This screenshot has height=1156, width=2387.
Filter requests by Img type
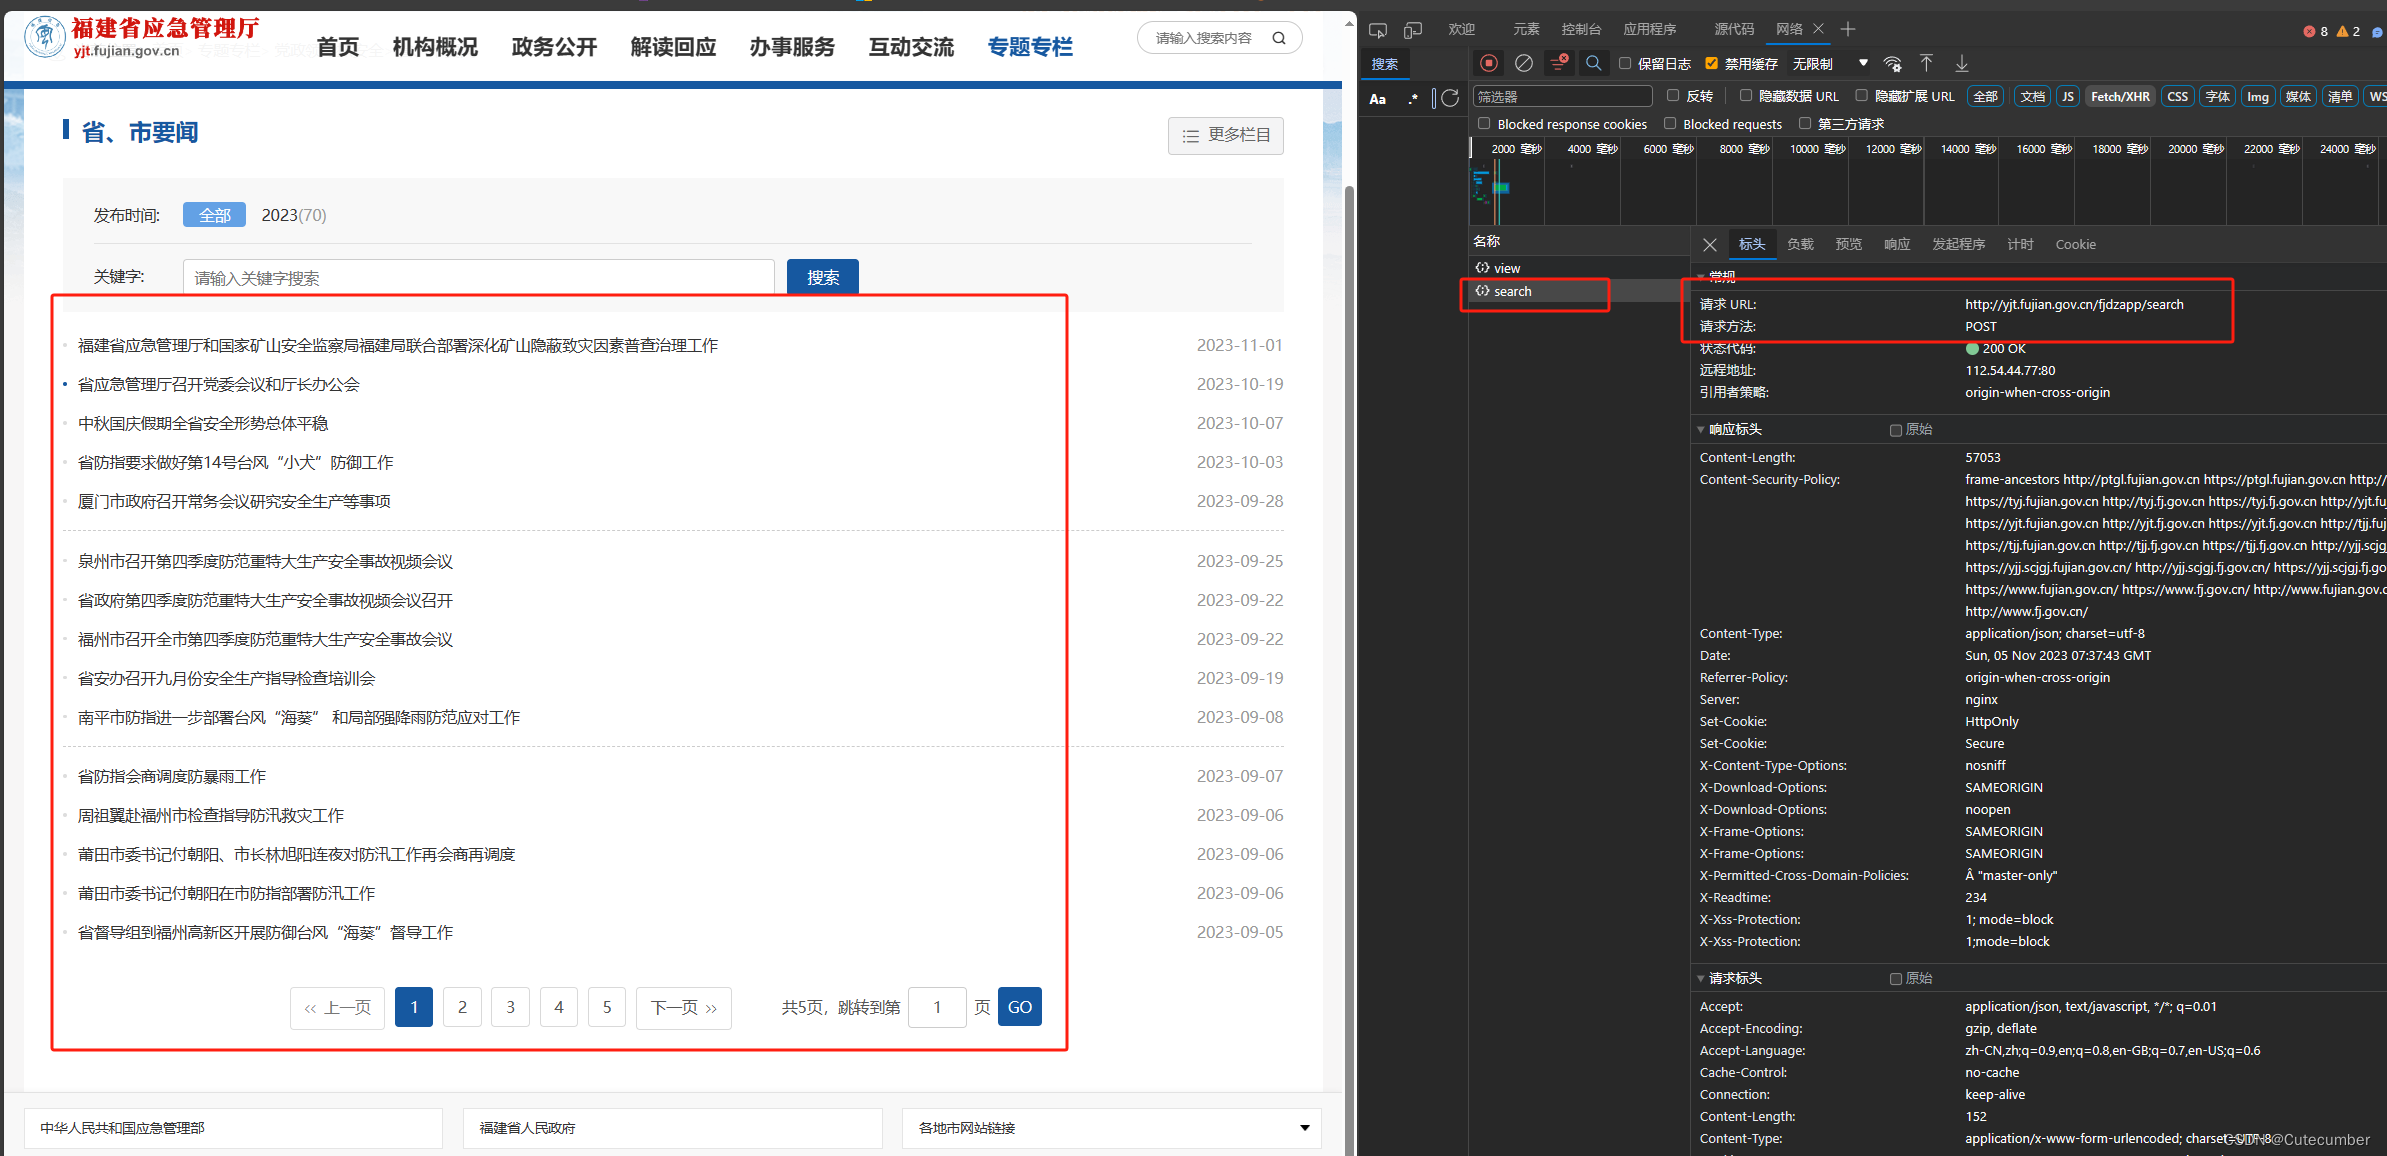[2257, 97]
